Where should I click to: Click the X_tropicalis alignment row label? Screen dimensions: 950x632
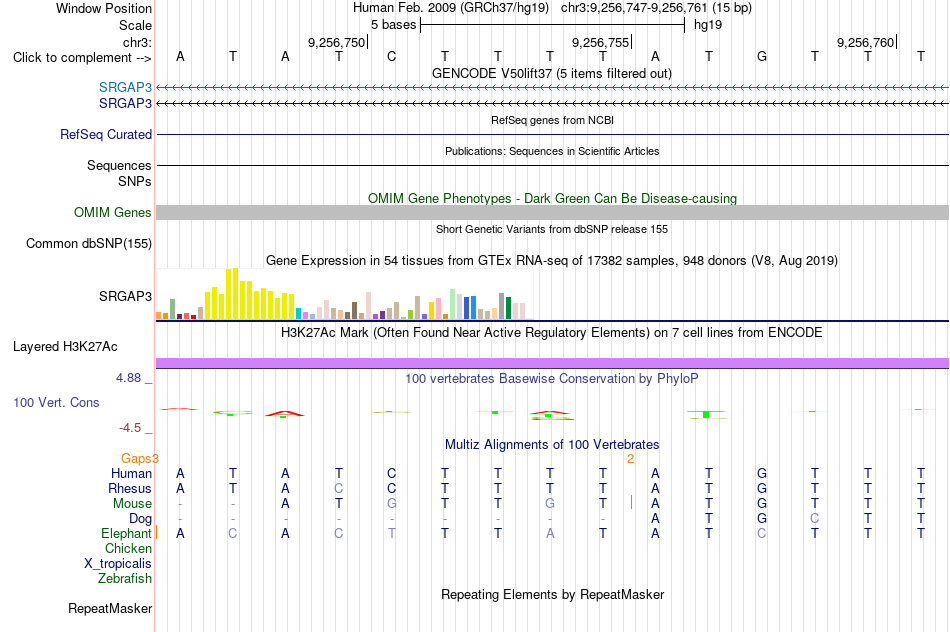[x=118, y=564]
